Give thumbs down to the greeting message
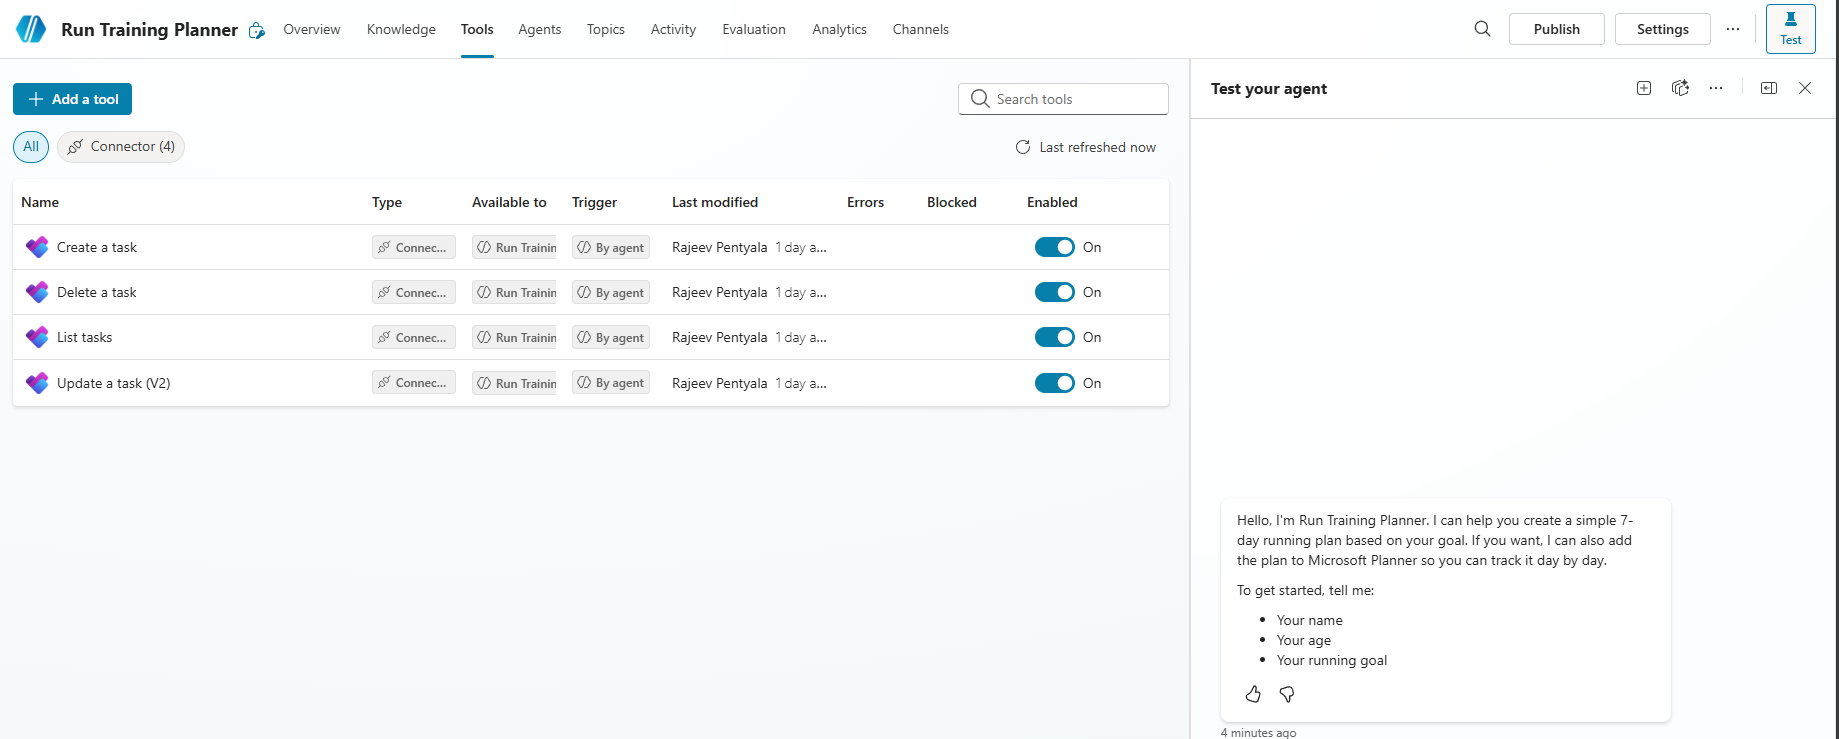Image resolution: width=1839 pixels, height=739 pixels. pyautogui.click(x=1287, y=694)
